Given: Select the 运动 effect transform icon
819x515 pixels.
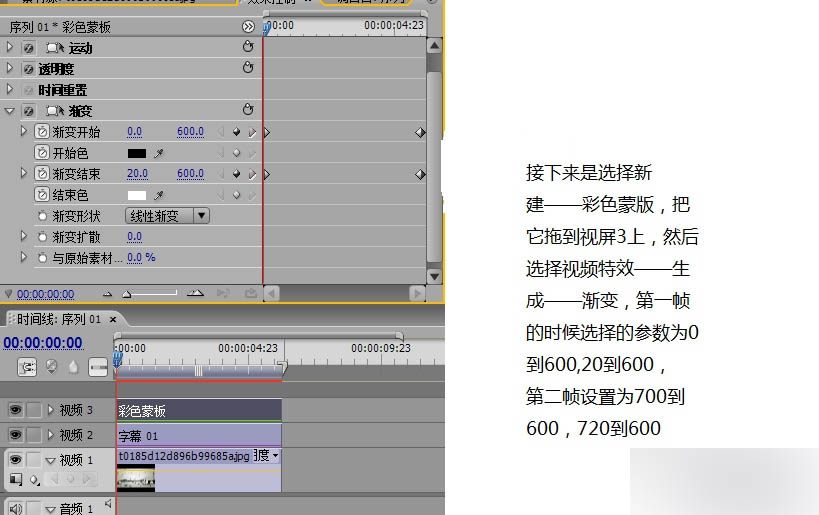Looking at the screenshot, I should (55, 48).
